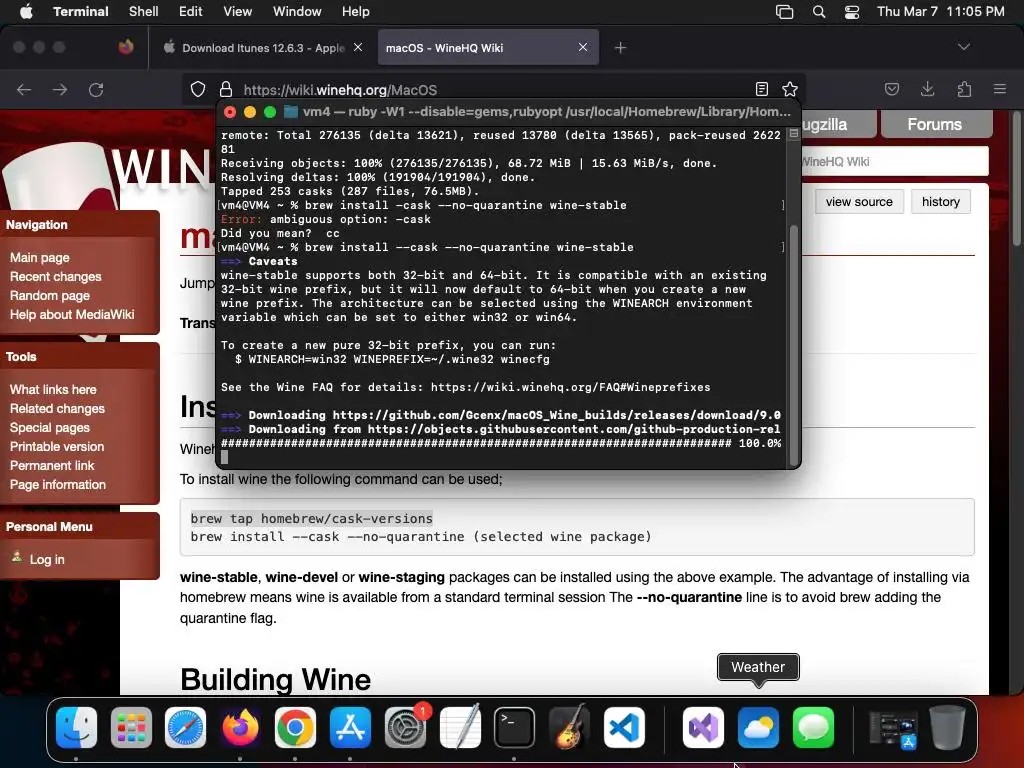Open the Edit menu

coord(191,12)
